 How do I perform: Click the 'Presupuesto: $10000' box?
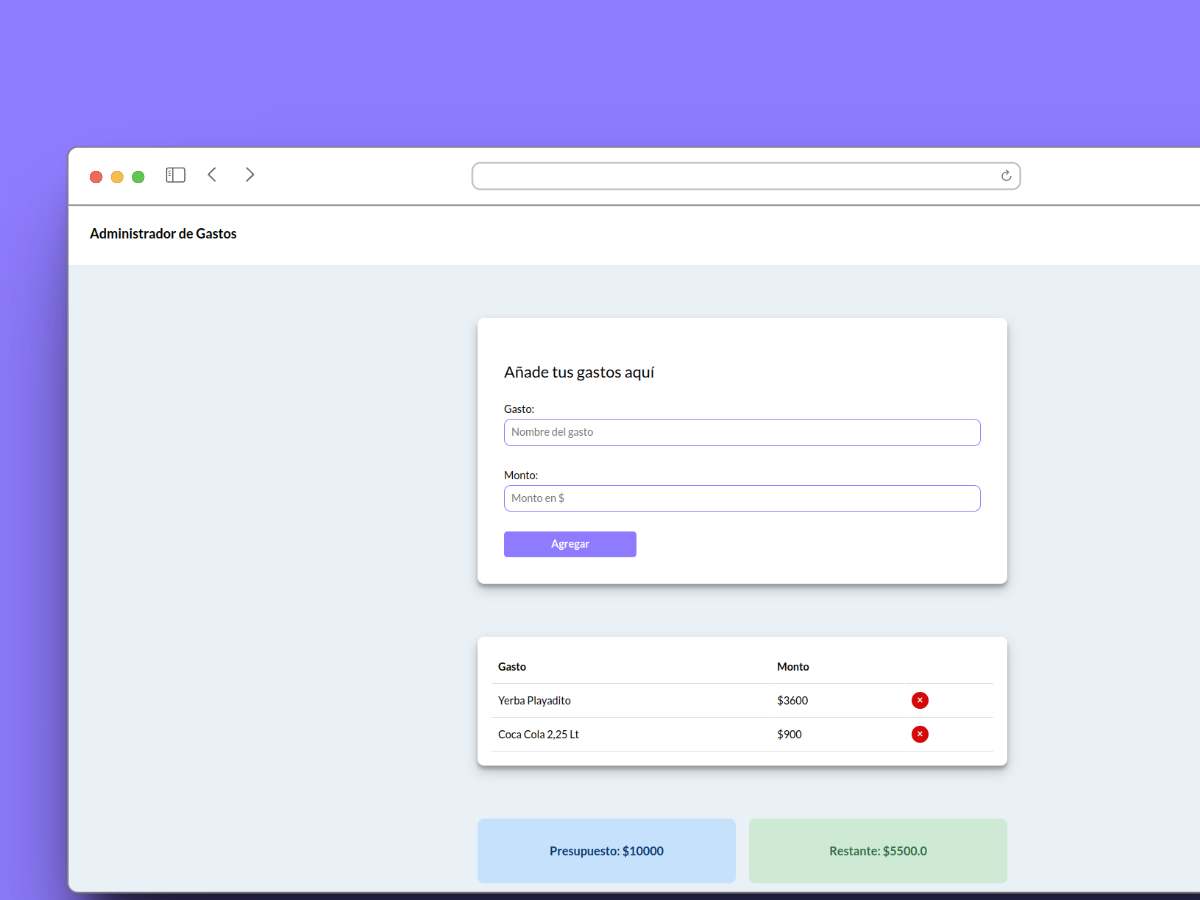(x=606, y=851)
